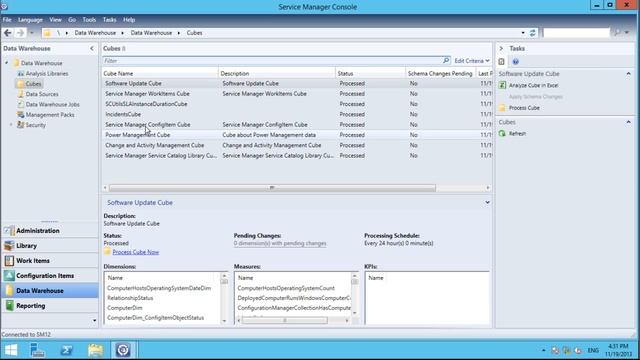
Task: Click the top-right search box
Action: tap(576, 33)
